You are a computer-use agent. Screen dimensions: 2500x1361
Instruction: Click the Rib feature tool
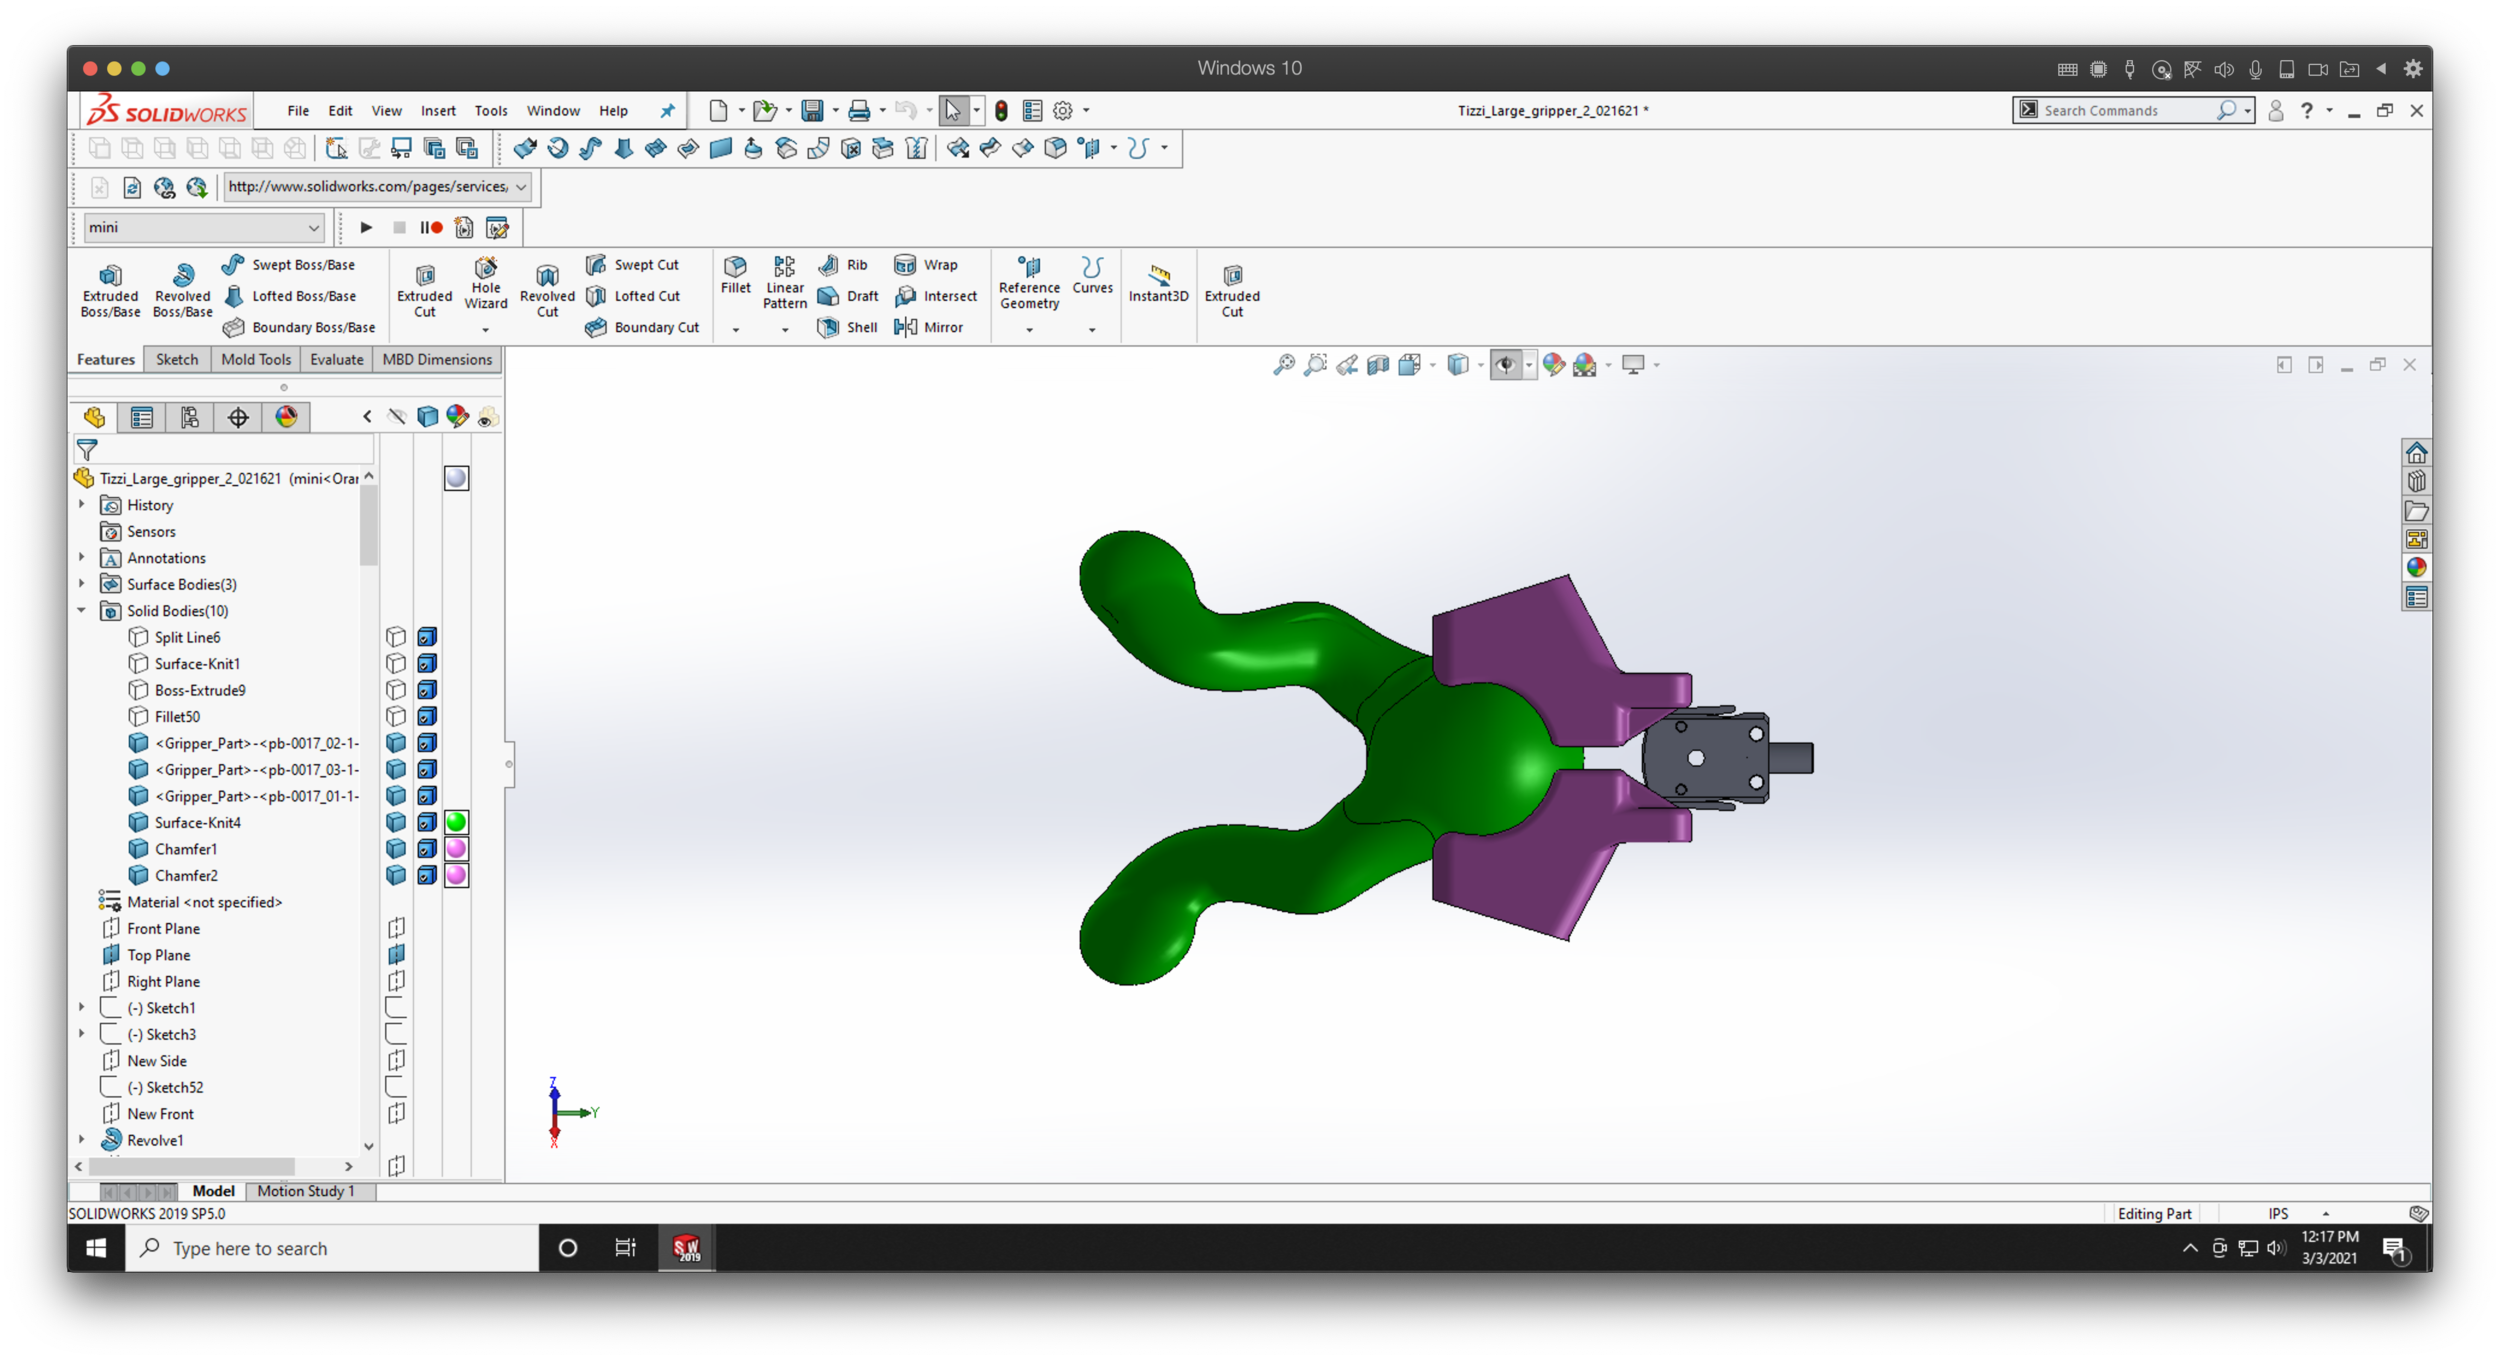pyautogui.click(x=843, y=265)
